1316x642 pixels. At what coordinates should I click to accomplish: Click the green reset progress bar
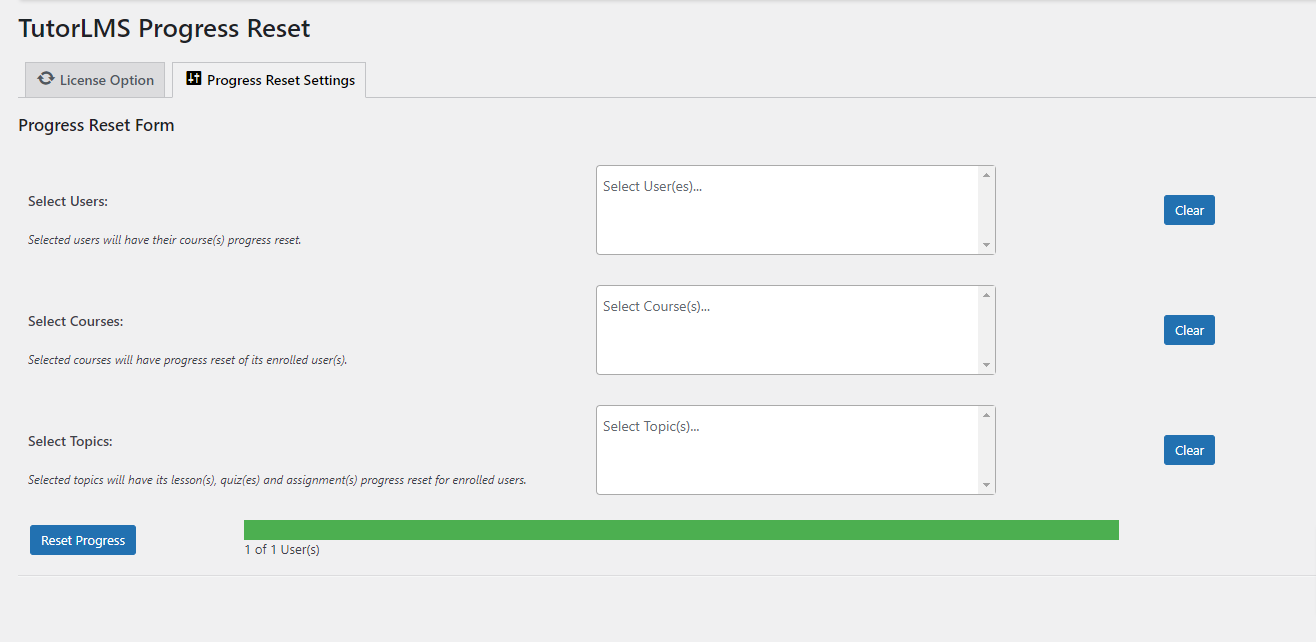pyautogui.click(x=681, y=530)
